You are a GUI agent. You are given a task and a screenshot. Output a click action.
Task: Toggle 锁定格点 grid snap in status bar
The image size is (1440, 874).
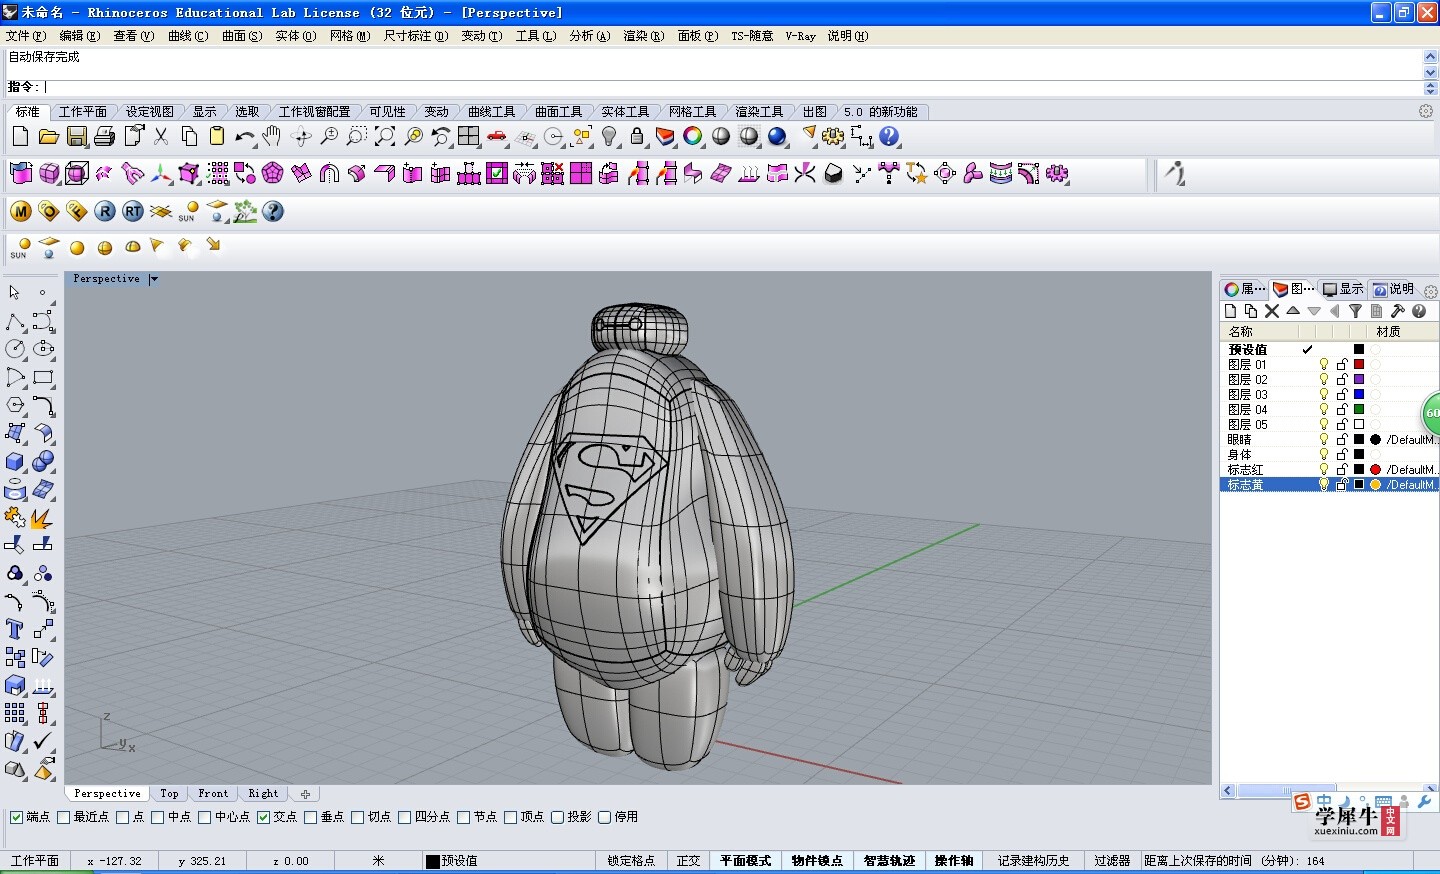click(631, 861)
